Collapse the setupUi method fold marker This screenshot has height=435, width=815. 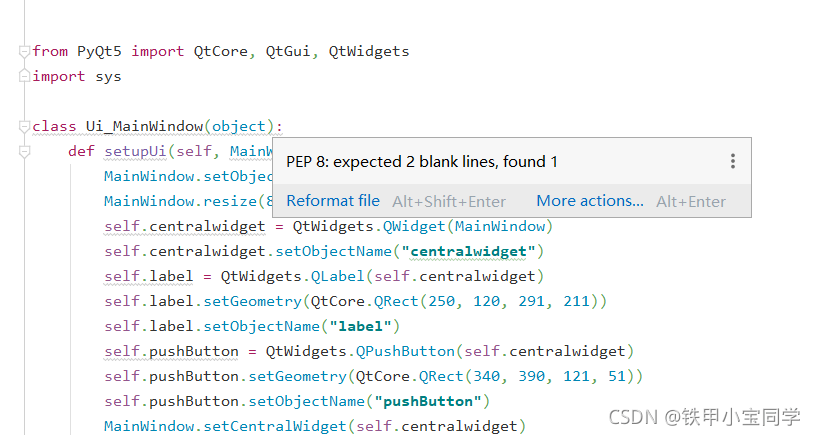click(24, 152)
